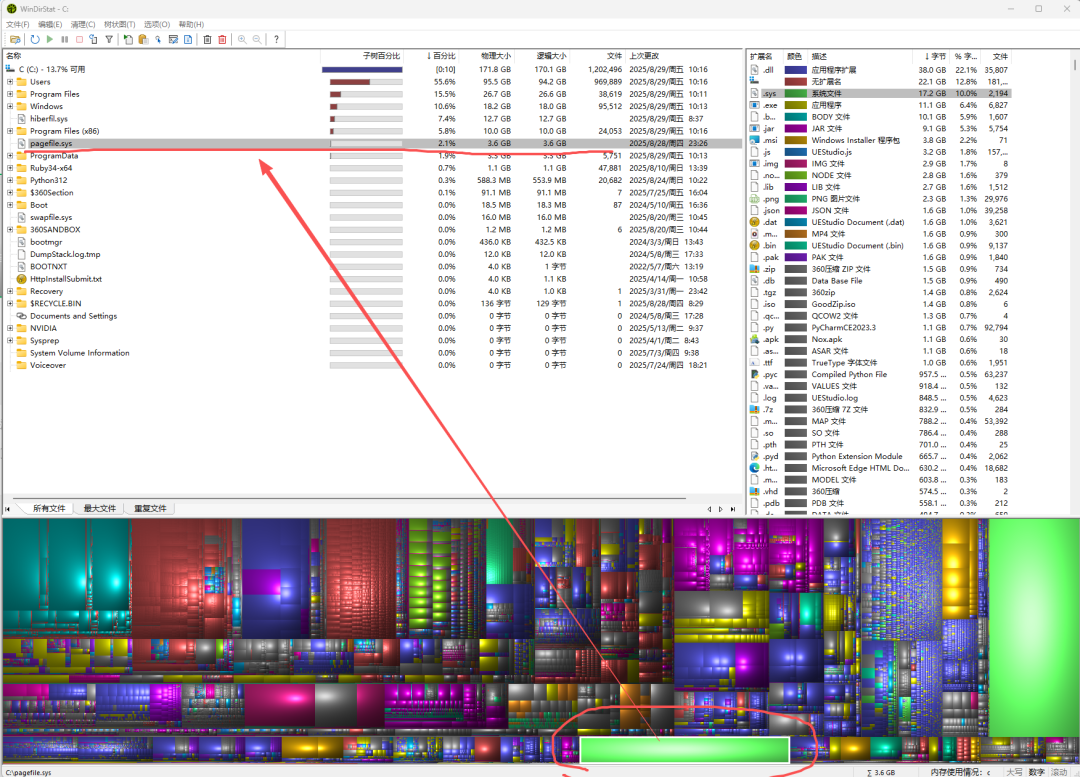This screenshot has height=777, width=1080.
Task: Sort by the 物理大小 column header
Action: [x=495, y=56]
